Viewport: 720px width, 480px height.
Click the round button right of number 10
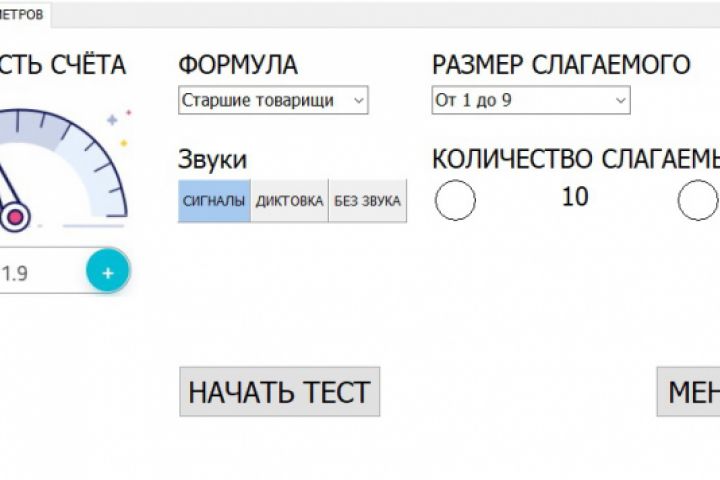(x=699, y=200)
